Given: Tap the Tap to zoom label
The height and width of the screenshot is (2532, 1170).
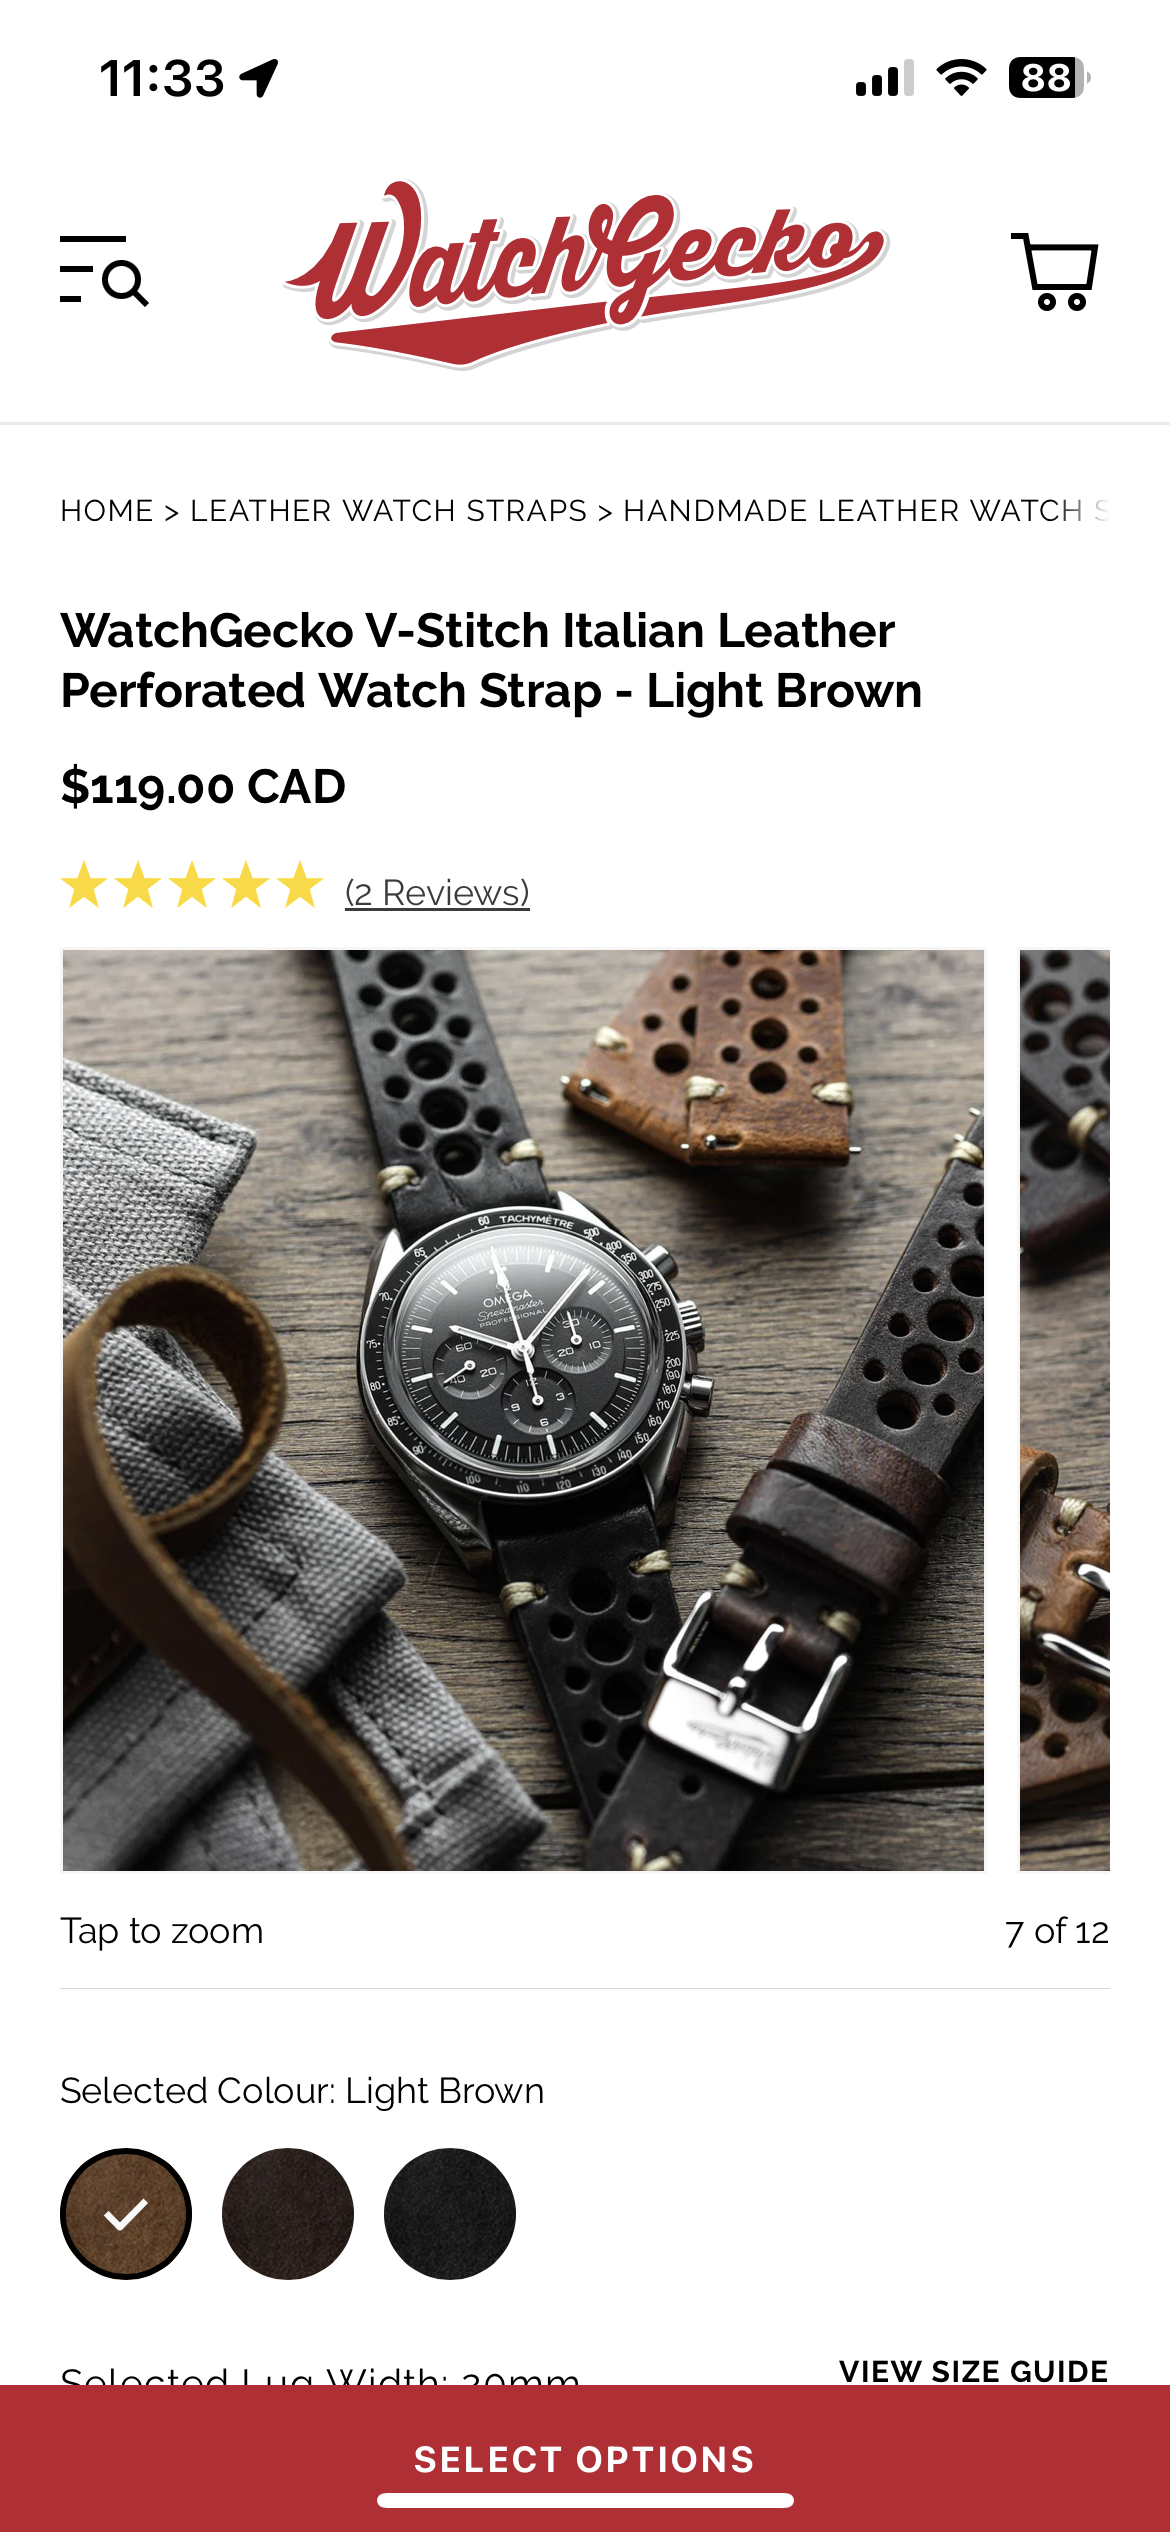Looking at the screenshot, I should 162,1931.
